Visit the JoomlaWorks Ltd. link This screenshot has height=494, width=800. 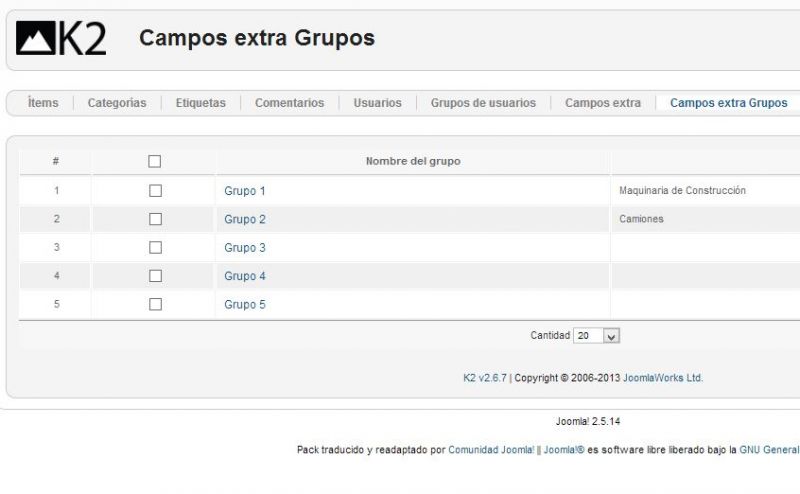click(x=663, y=378)
